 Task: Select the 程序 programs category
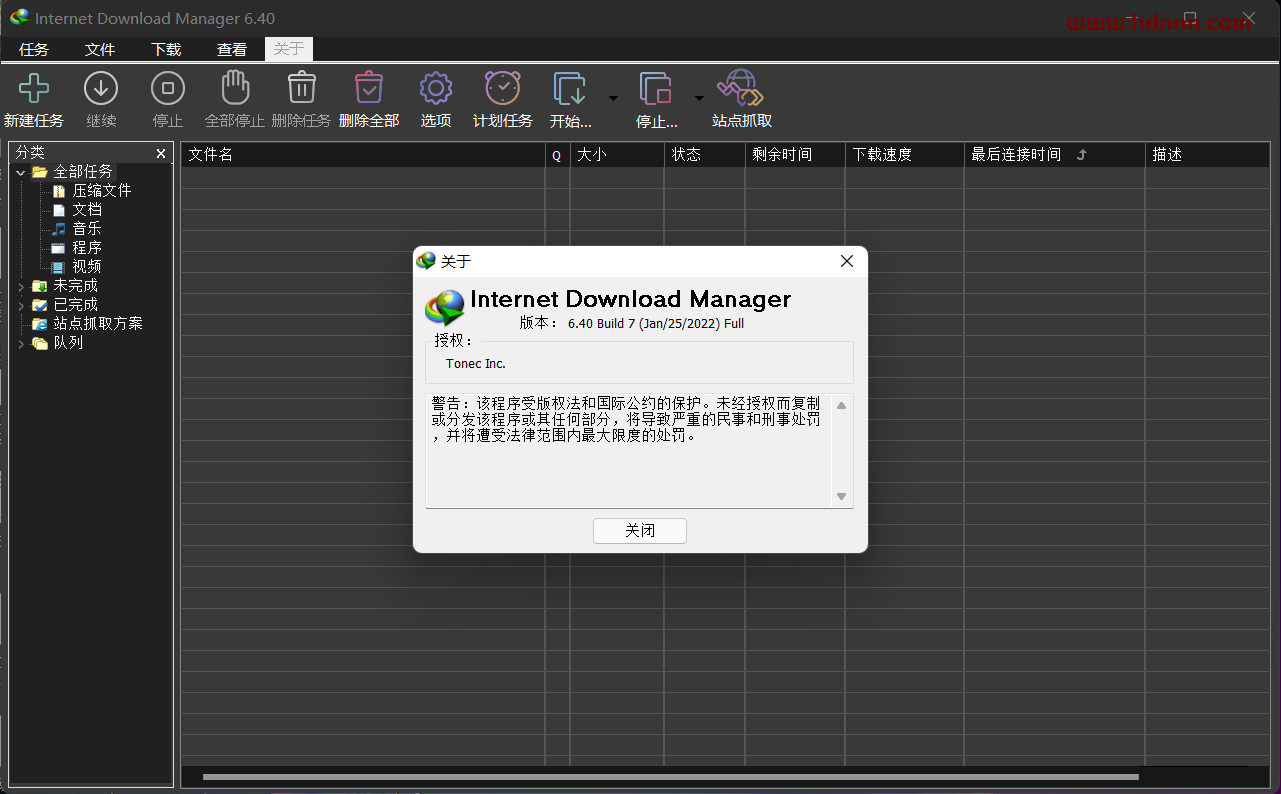(x=86, y=247)
